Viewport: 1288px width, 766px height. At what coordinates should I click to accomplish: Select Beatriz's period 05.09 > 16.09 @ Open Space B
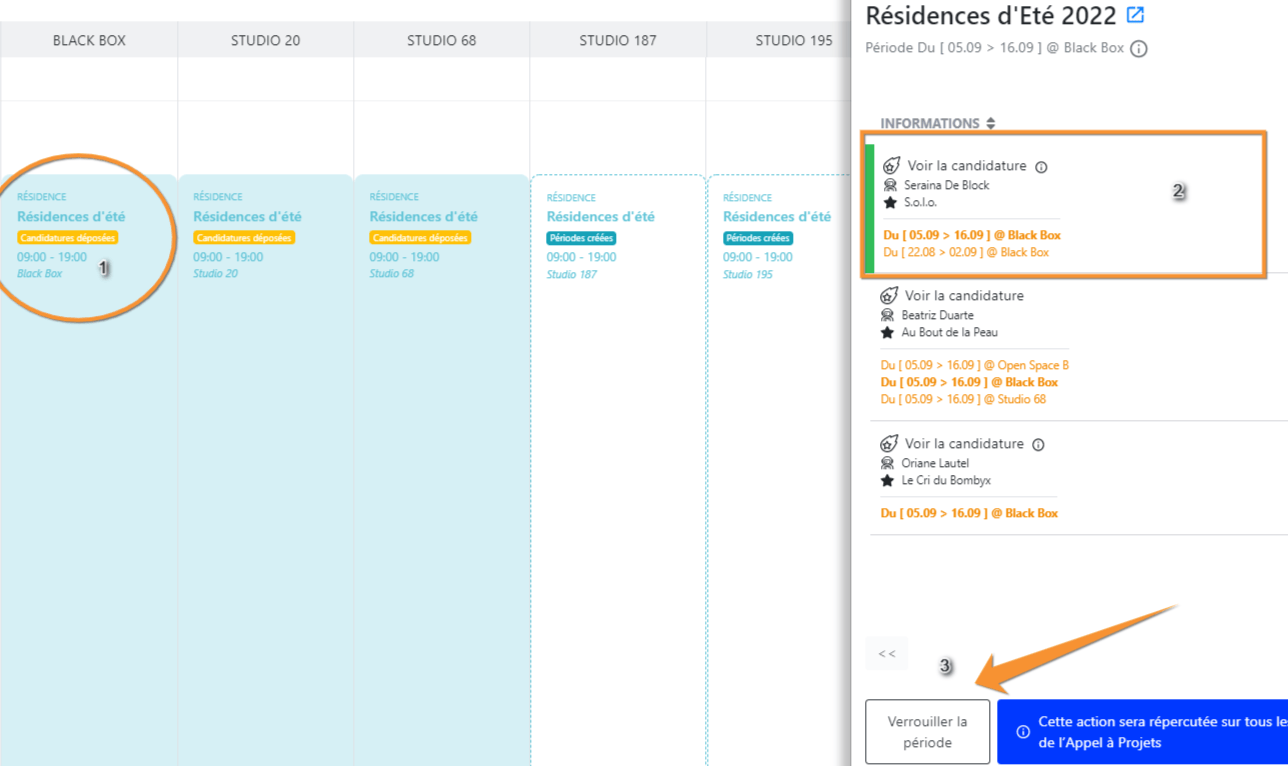[974, 365]
